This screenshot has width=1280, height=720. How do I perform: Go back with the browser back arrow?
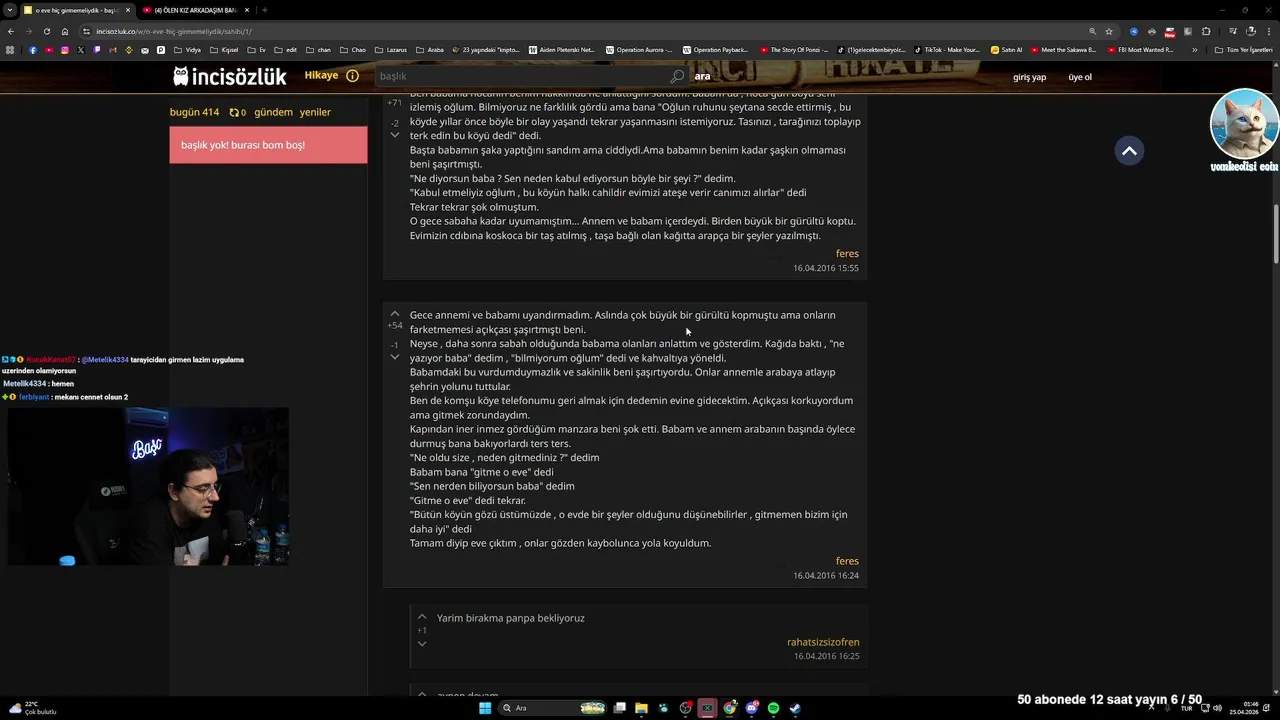pos(11,31)
